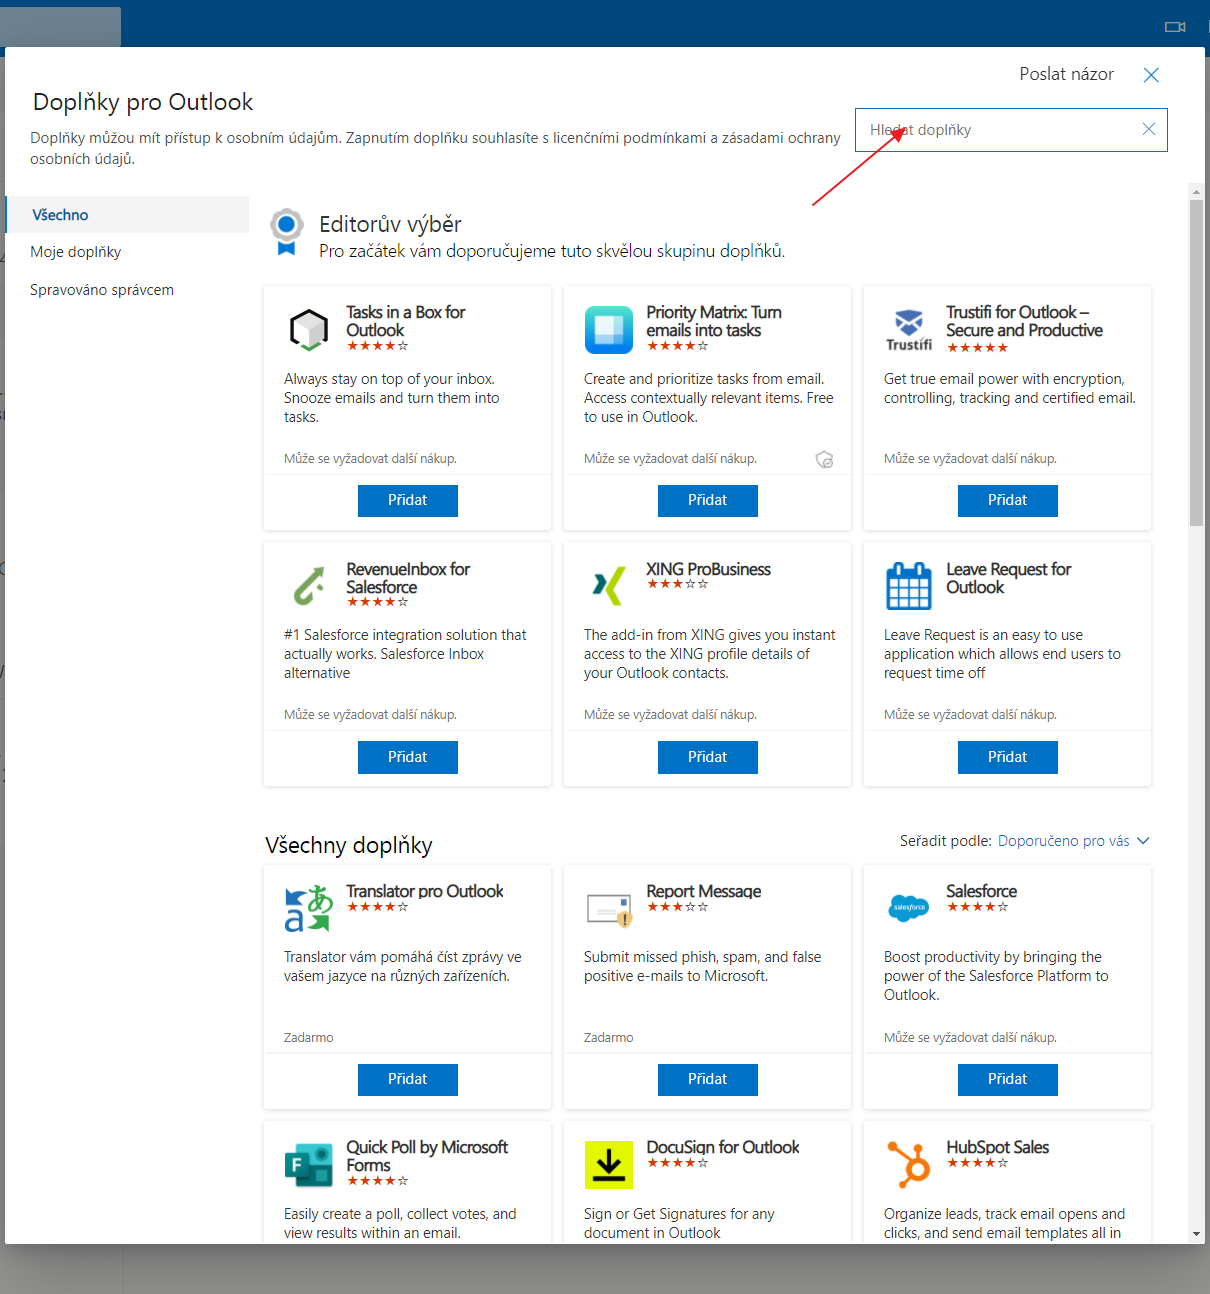Click the Editorův výběr ribbon badge icon
The image size is (1210, 1294).
coord(287,232)
